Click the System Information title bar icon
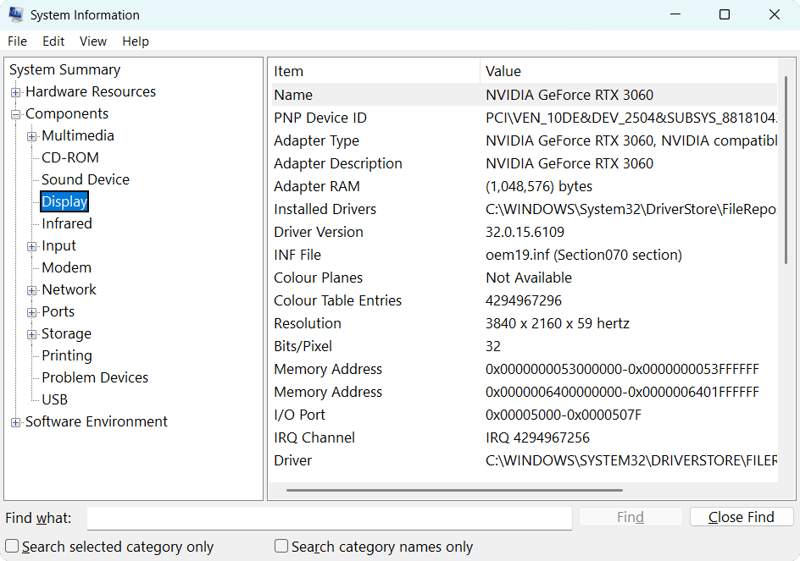800x561 pixels. point(16,15)
